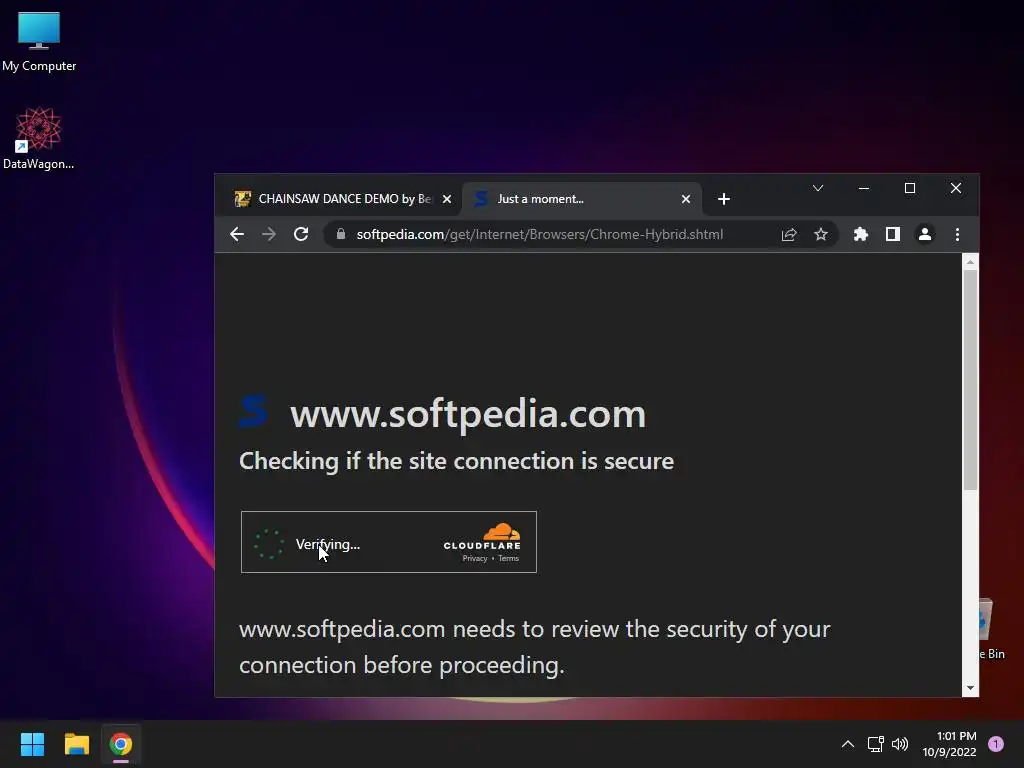Open Chrome's three-dot menu
This screenshot has width=1024, height=768.
(957, 234)
